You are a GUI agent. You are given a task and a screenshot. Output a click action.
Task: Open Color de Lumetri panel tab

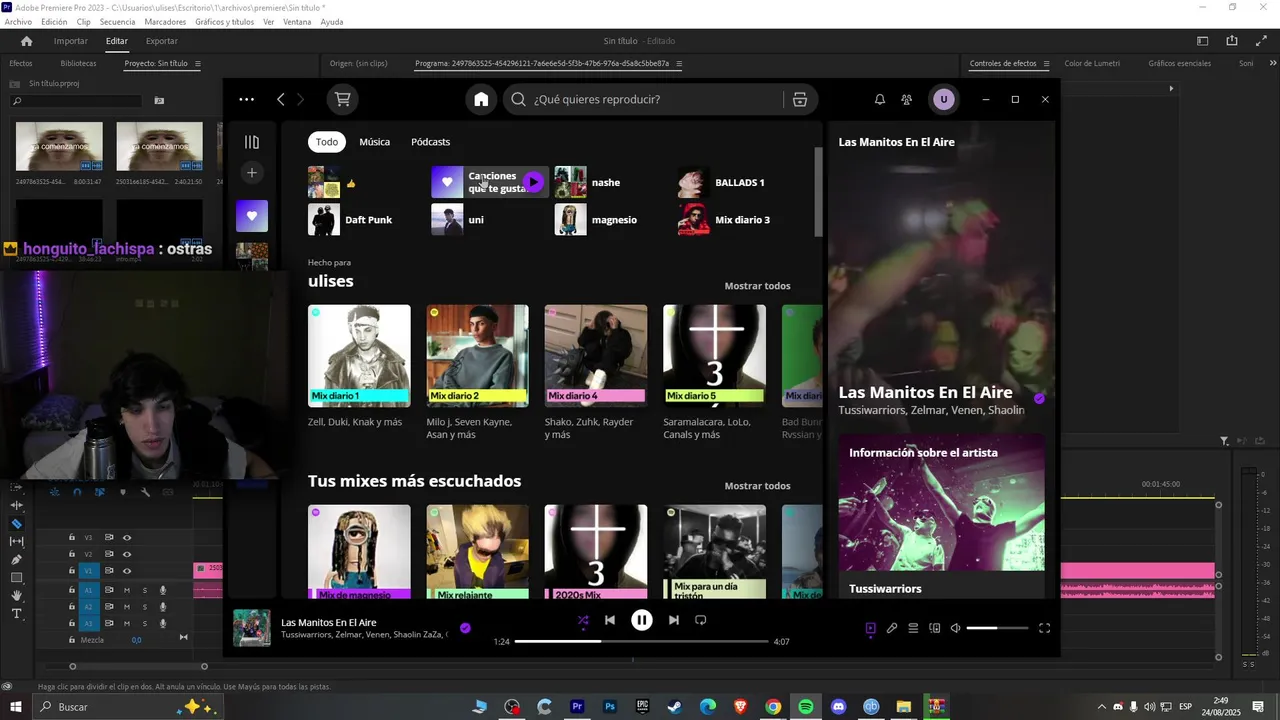[x=1092, y=63]
